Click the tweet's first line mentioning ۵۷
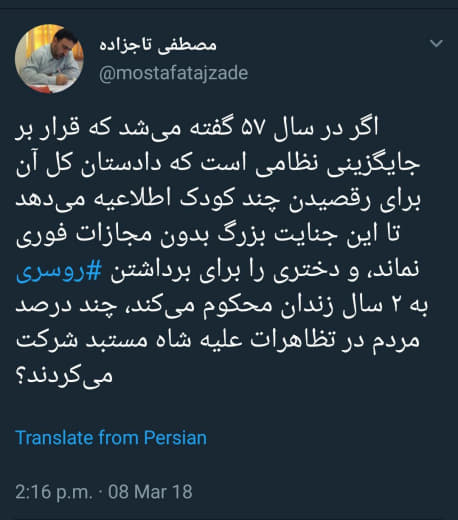The height and width of the screenshot is (520, 458). coord(197,129)
